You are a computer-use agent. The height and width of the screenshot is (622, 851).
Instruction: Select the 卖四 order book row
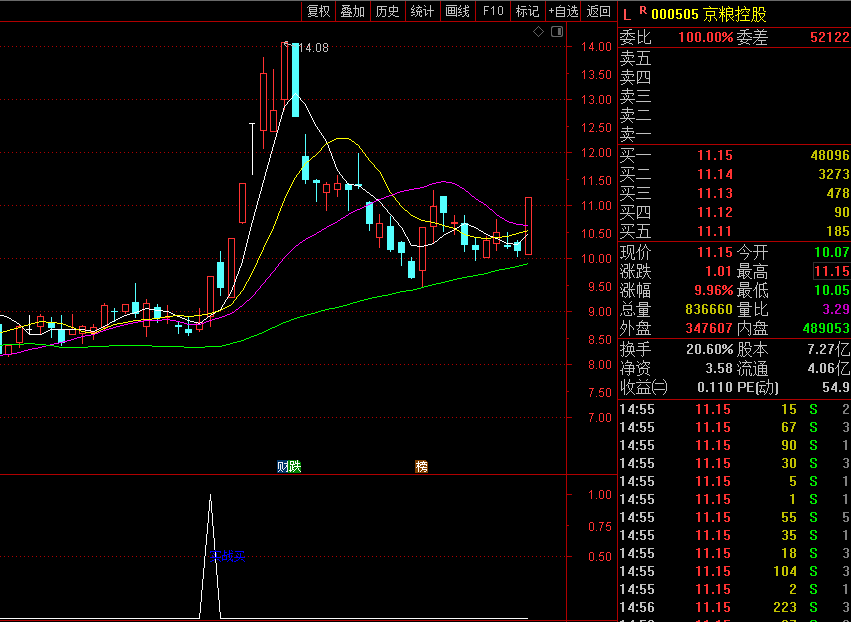(734, 77)
